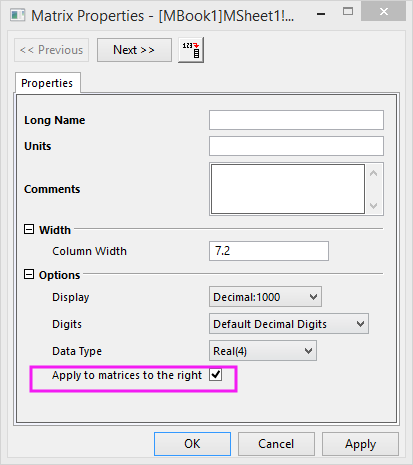Click the Cancel button
The height and width of the screenshot is (465, 413).
pos(276,444)
